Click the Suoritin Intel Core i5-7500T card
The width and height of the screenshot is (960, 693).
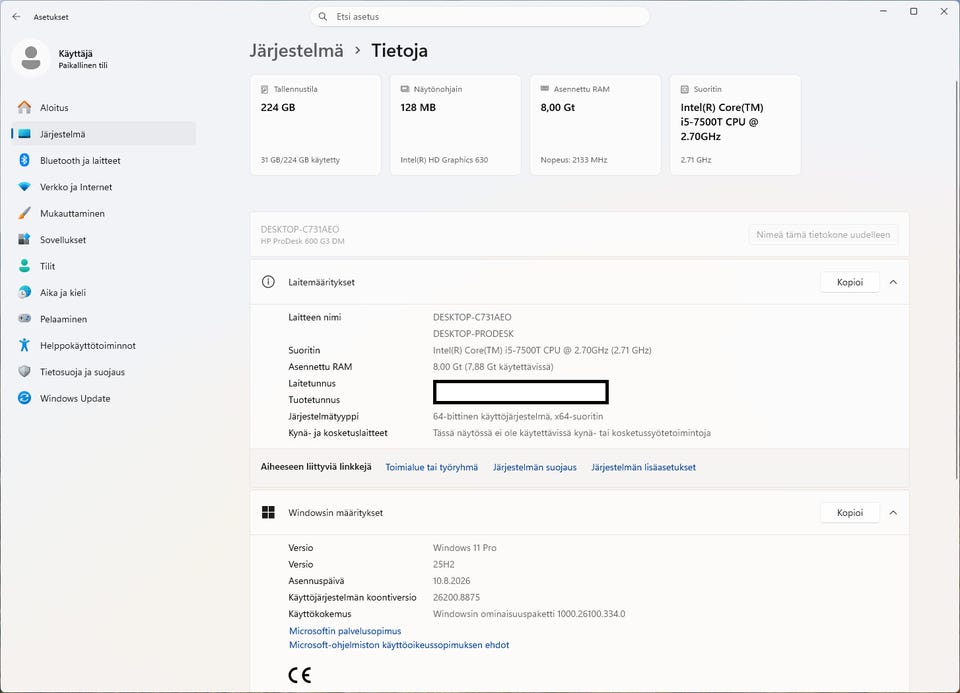click(x=735, y=125)
